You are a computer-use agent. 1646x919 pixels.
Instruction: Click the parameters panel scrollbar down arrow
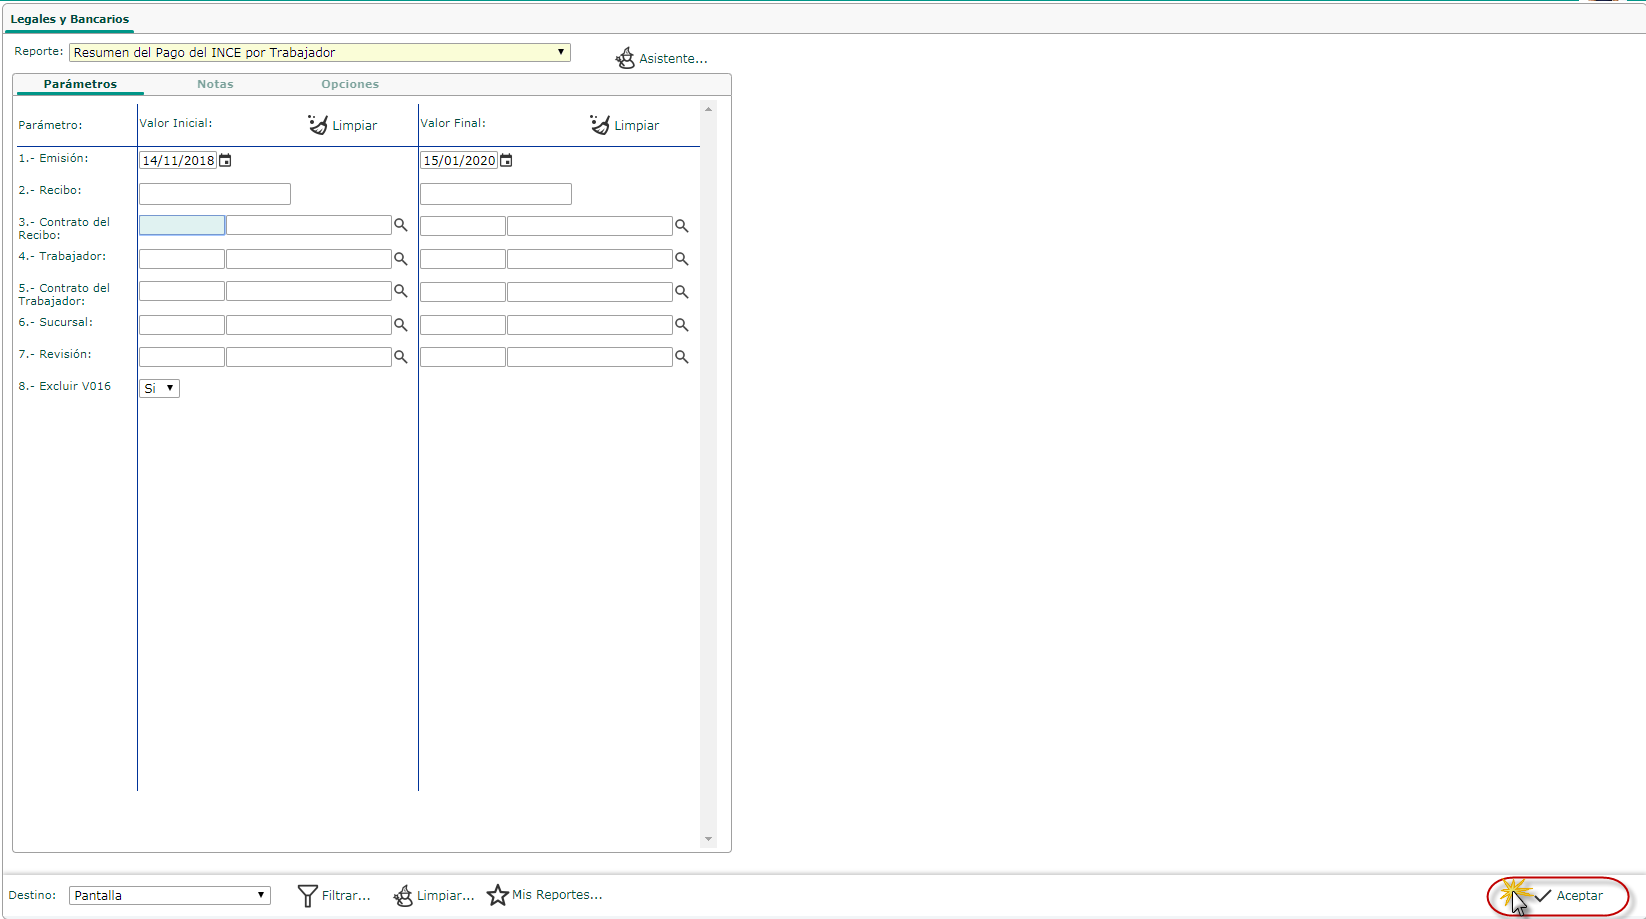pyautogui.click(x=709, y=839)
